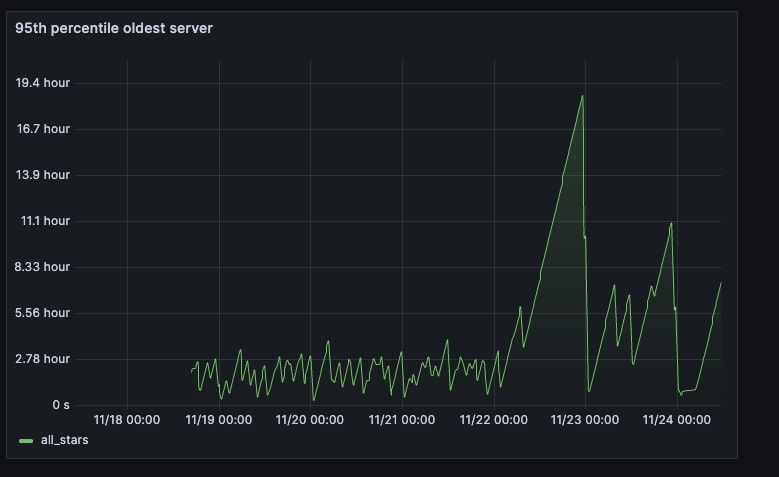This screenshot has width=779, height=477.
Task: Click the 0 s y-axis label
Action: coord(59,405)
